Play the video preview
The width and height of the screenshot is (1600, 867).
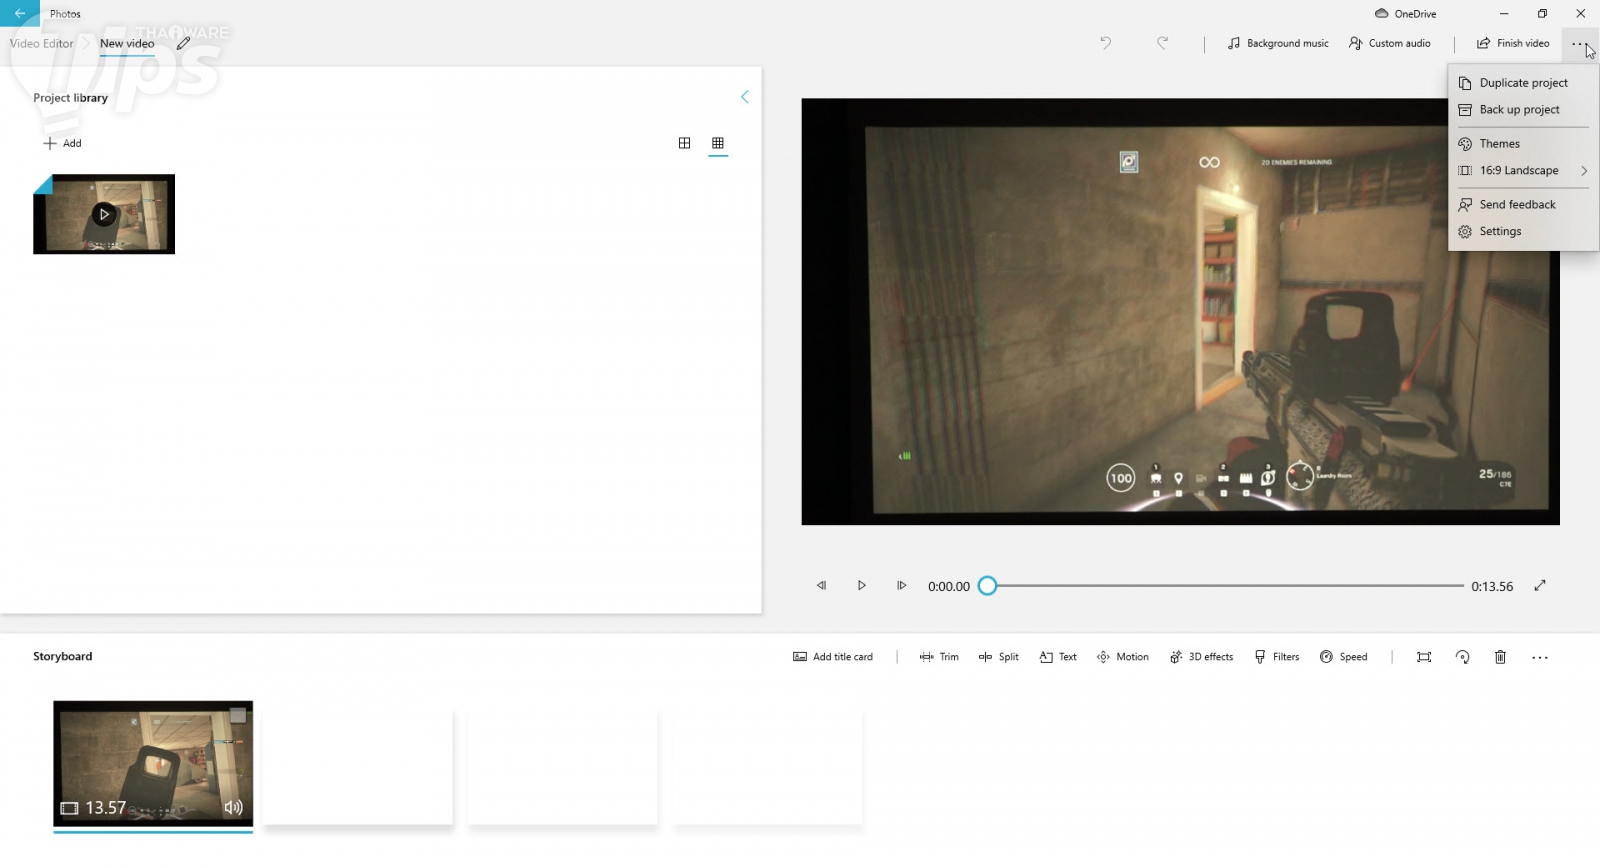point(861,586)
